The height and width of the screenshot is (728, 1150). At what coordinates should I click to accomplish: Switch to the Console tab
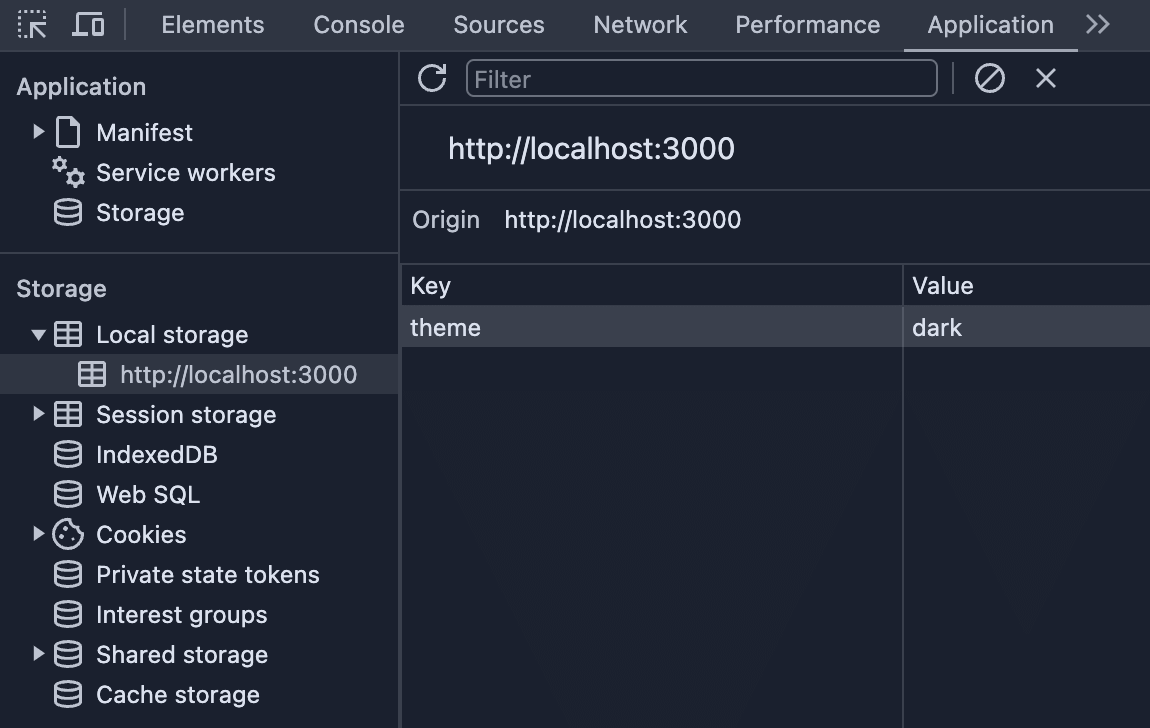[x=358, y=25]
